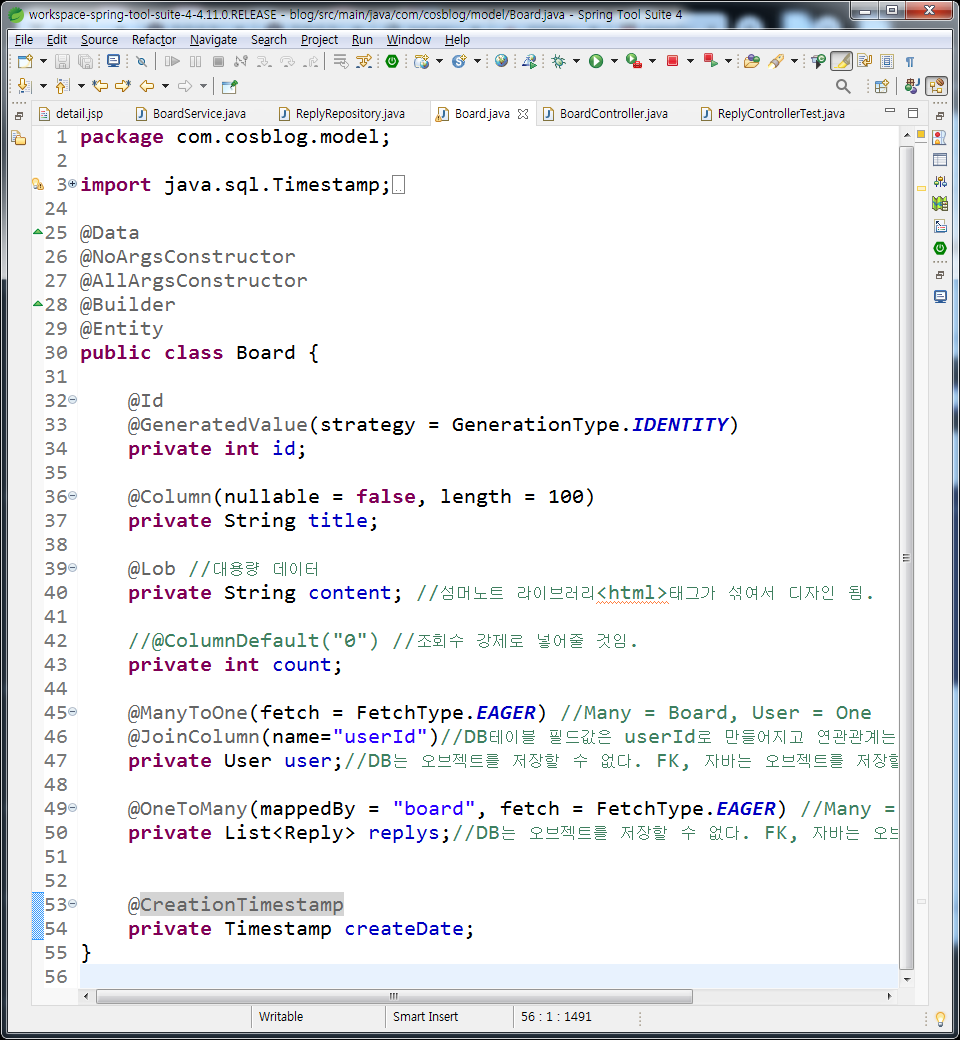This screenshot has height=1040, width=960.
Task: Click the vertical scrollbar thumb
Action: (906, 557)
